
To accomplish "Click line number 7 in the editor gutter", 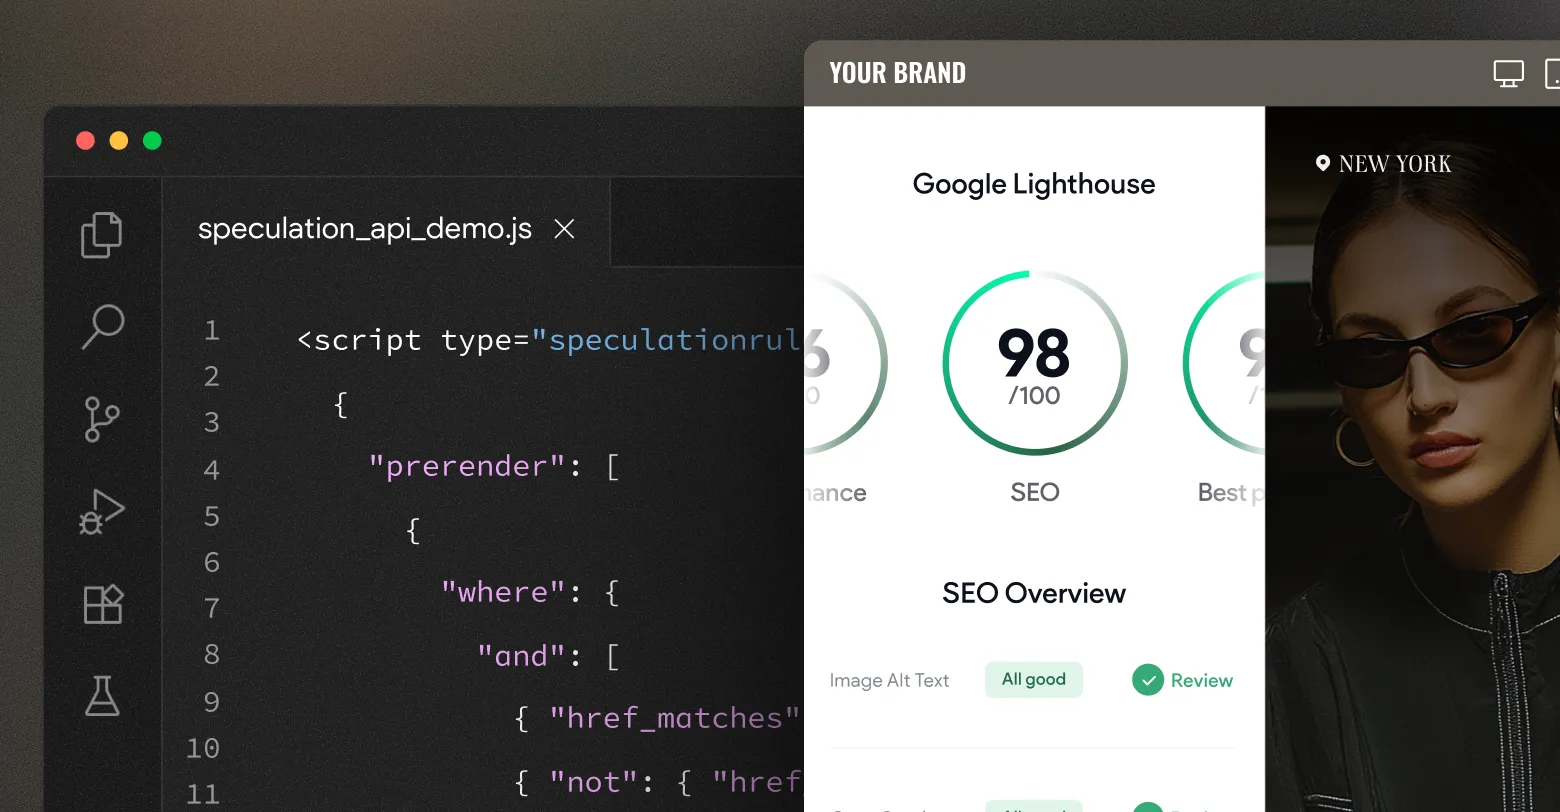I will point(211,608).
